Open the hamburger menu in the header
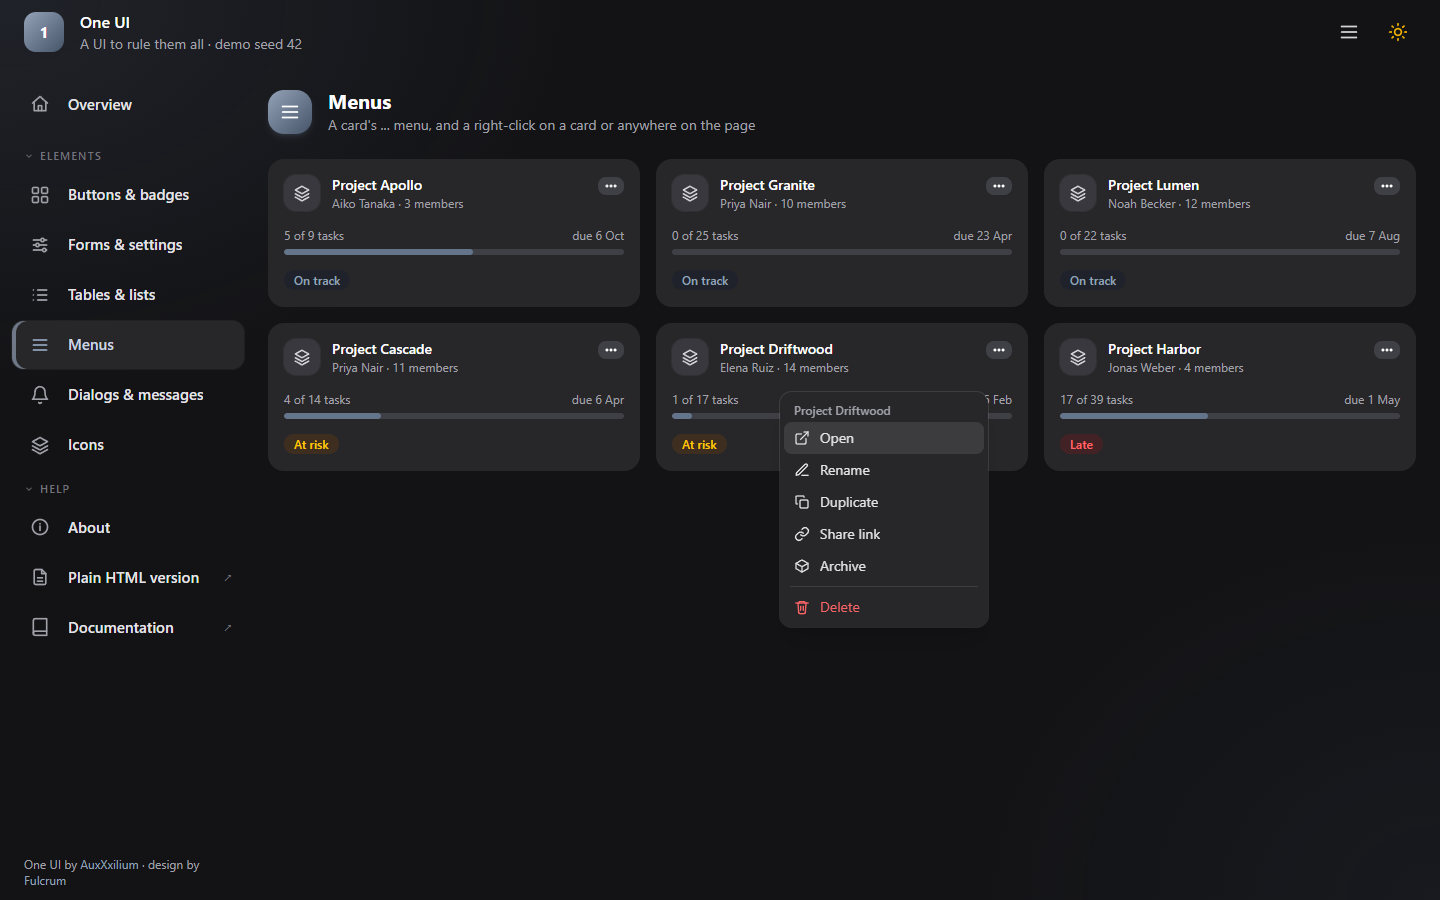1440x900 pixels. point(1349,32)
